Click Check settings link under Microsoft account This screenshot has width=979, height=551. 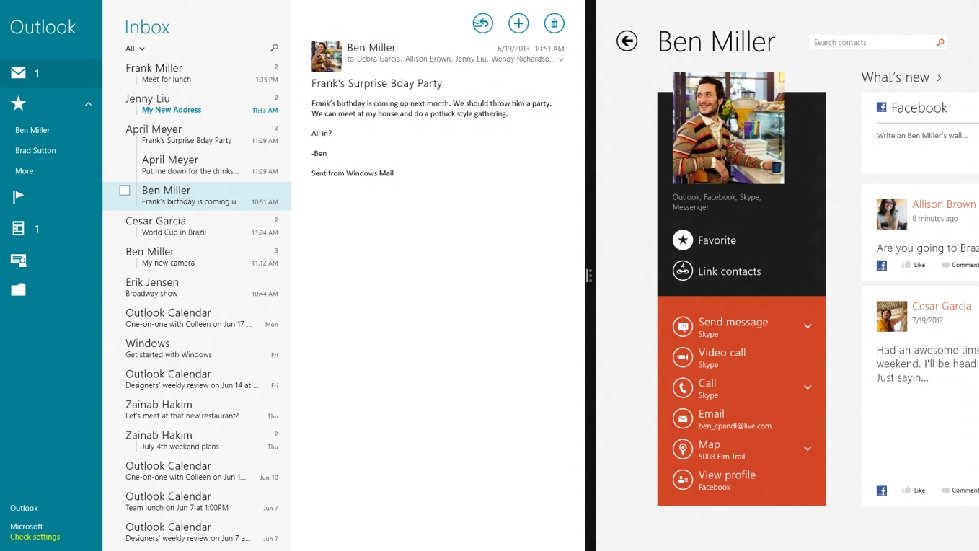point(35,537)
